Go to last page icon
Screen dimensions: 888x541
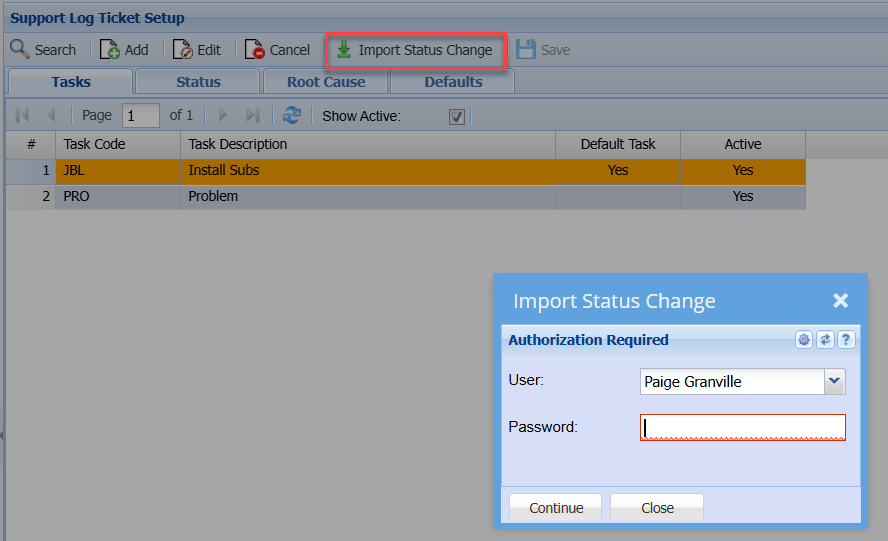tap(253, 116)
